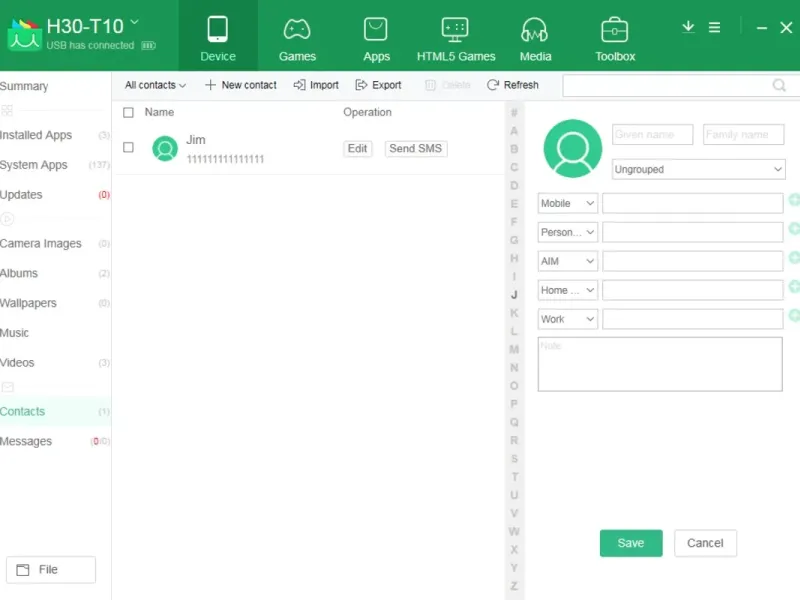Click Jim's contact avatar
Screen dimensions: 800x600
[165, 148]
